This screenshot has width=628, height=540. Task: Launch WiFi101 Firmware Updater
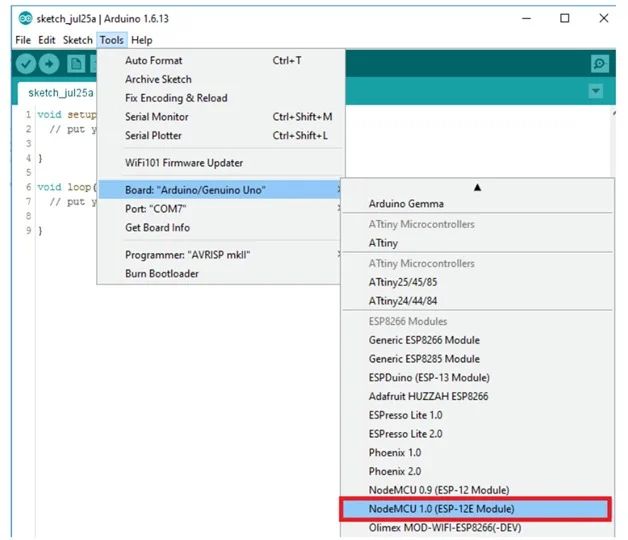(x=221, y=163)
